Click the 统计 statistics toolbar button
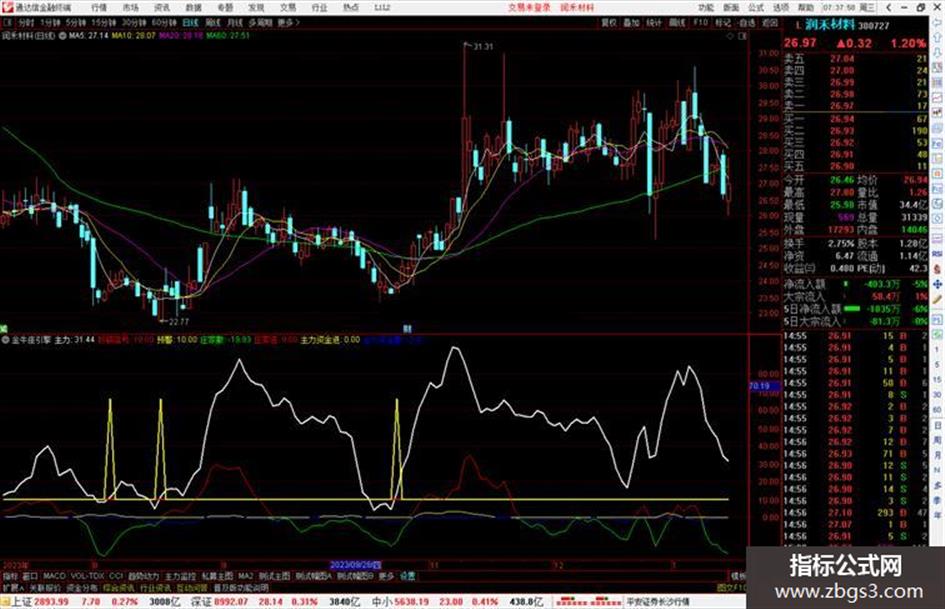The height and width of the screenshot is (609, 945). tap(654, 22)
